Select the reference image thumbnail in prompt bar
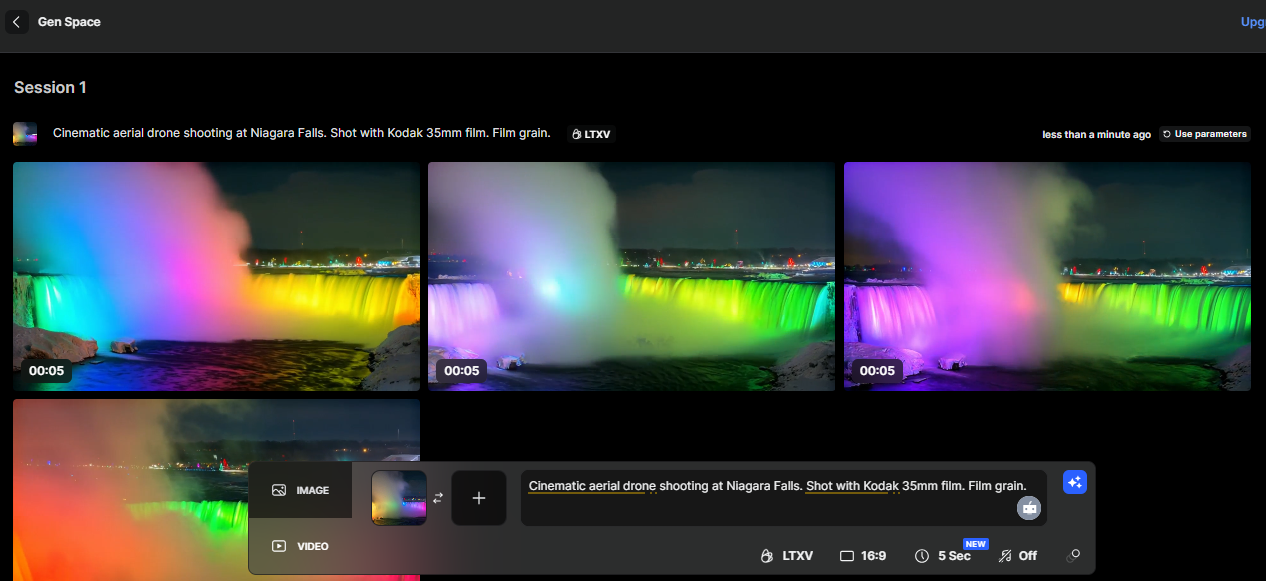 (x=399, y=498)
